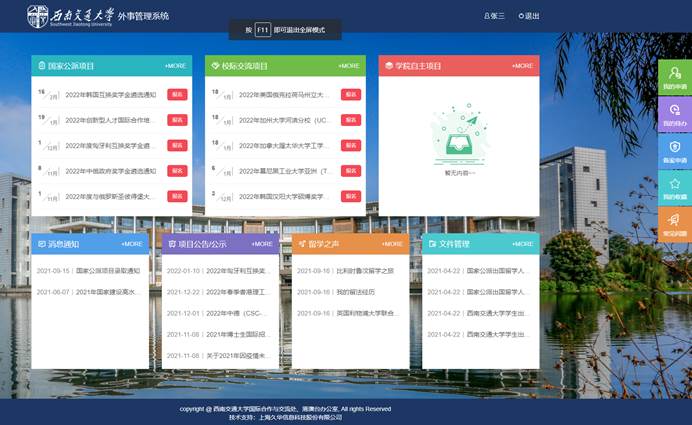Open the blue shield sidebar icon

(x=674, y=150)
